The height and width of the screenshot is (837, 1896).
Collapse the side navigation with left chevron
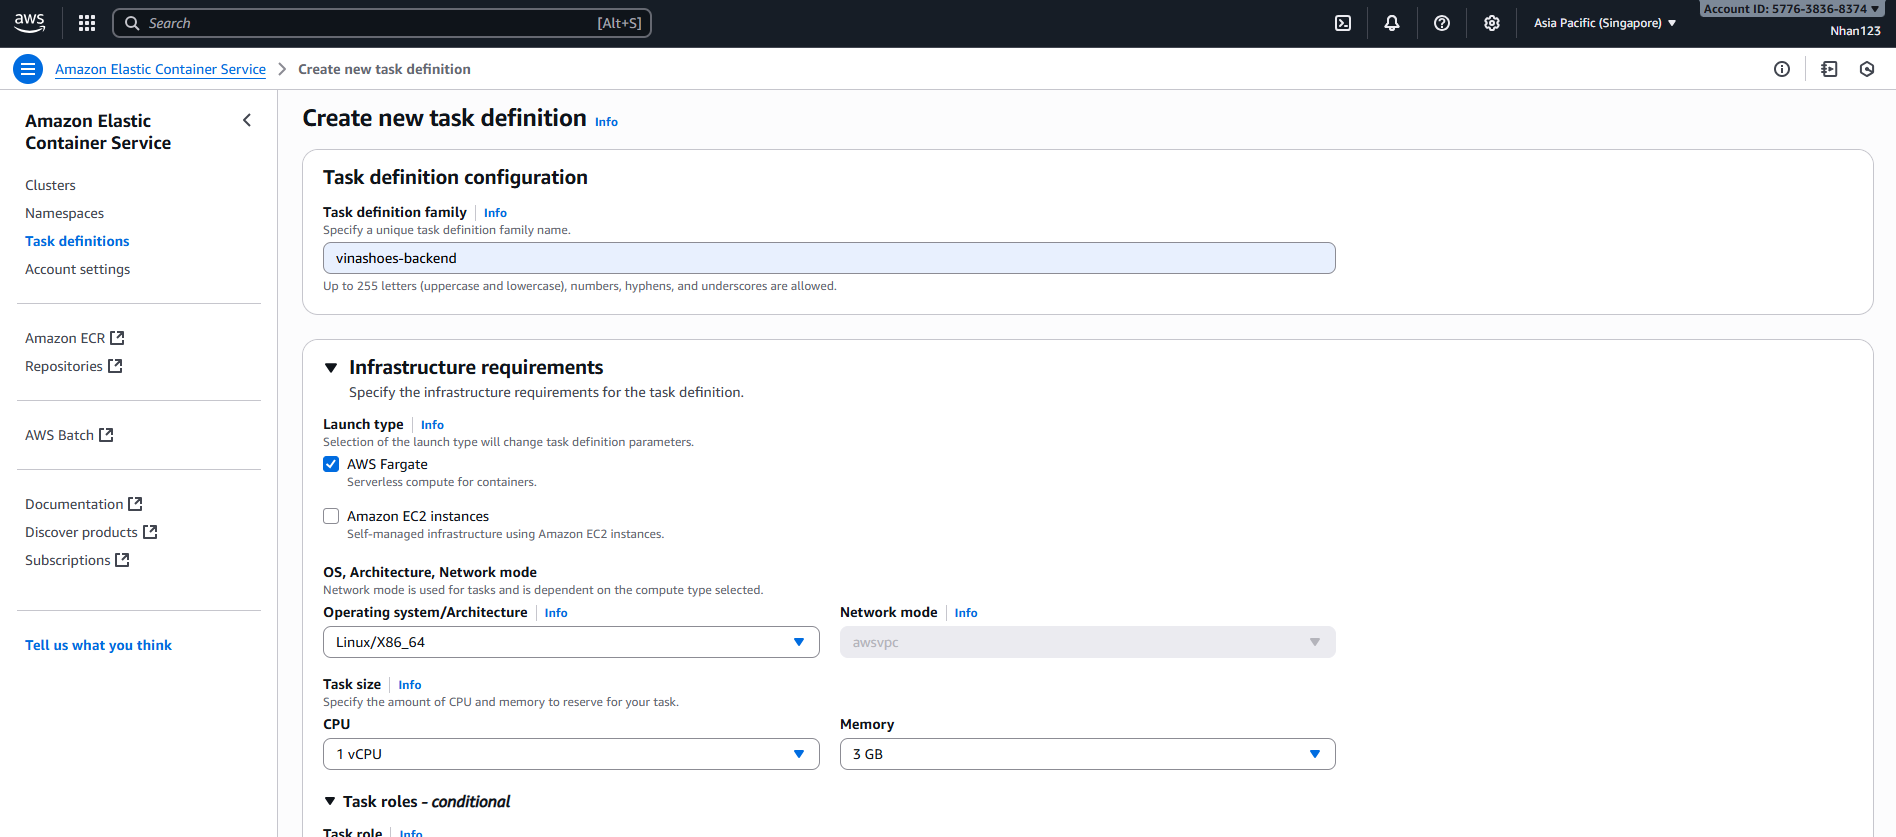(x=247, y=120)
